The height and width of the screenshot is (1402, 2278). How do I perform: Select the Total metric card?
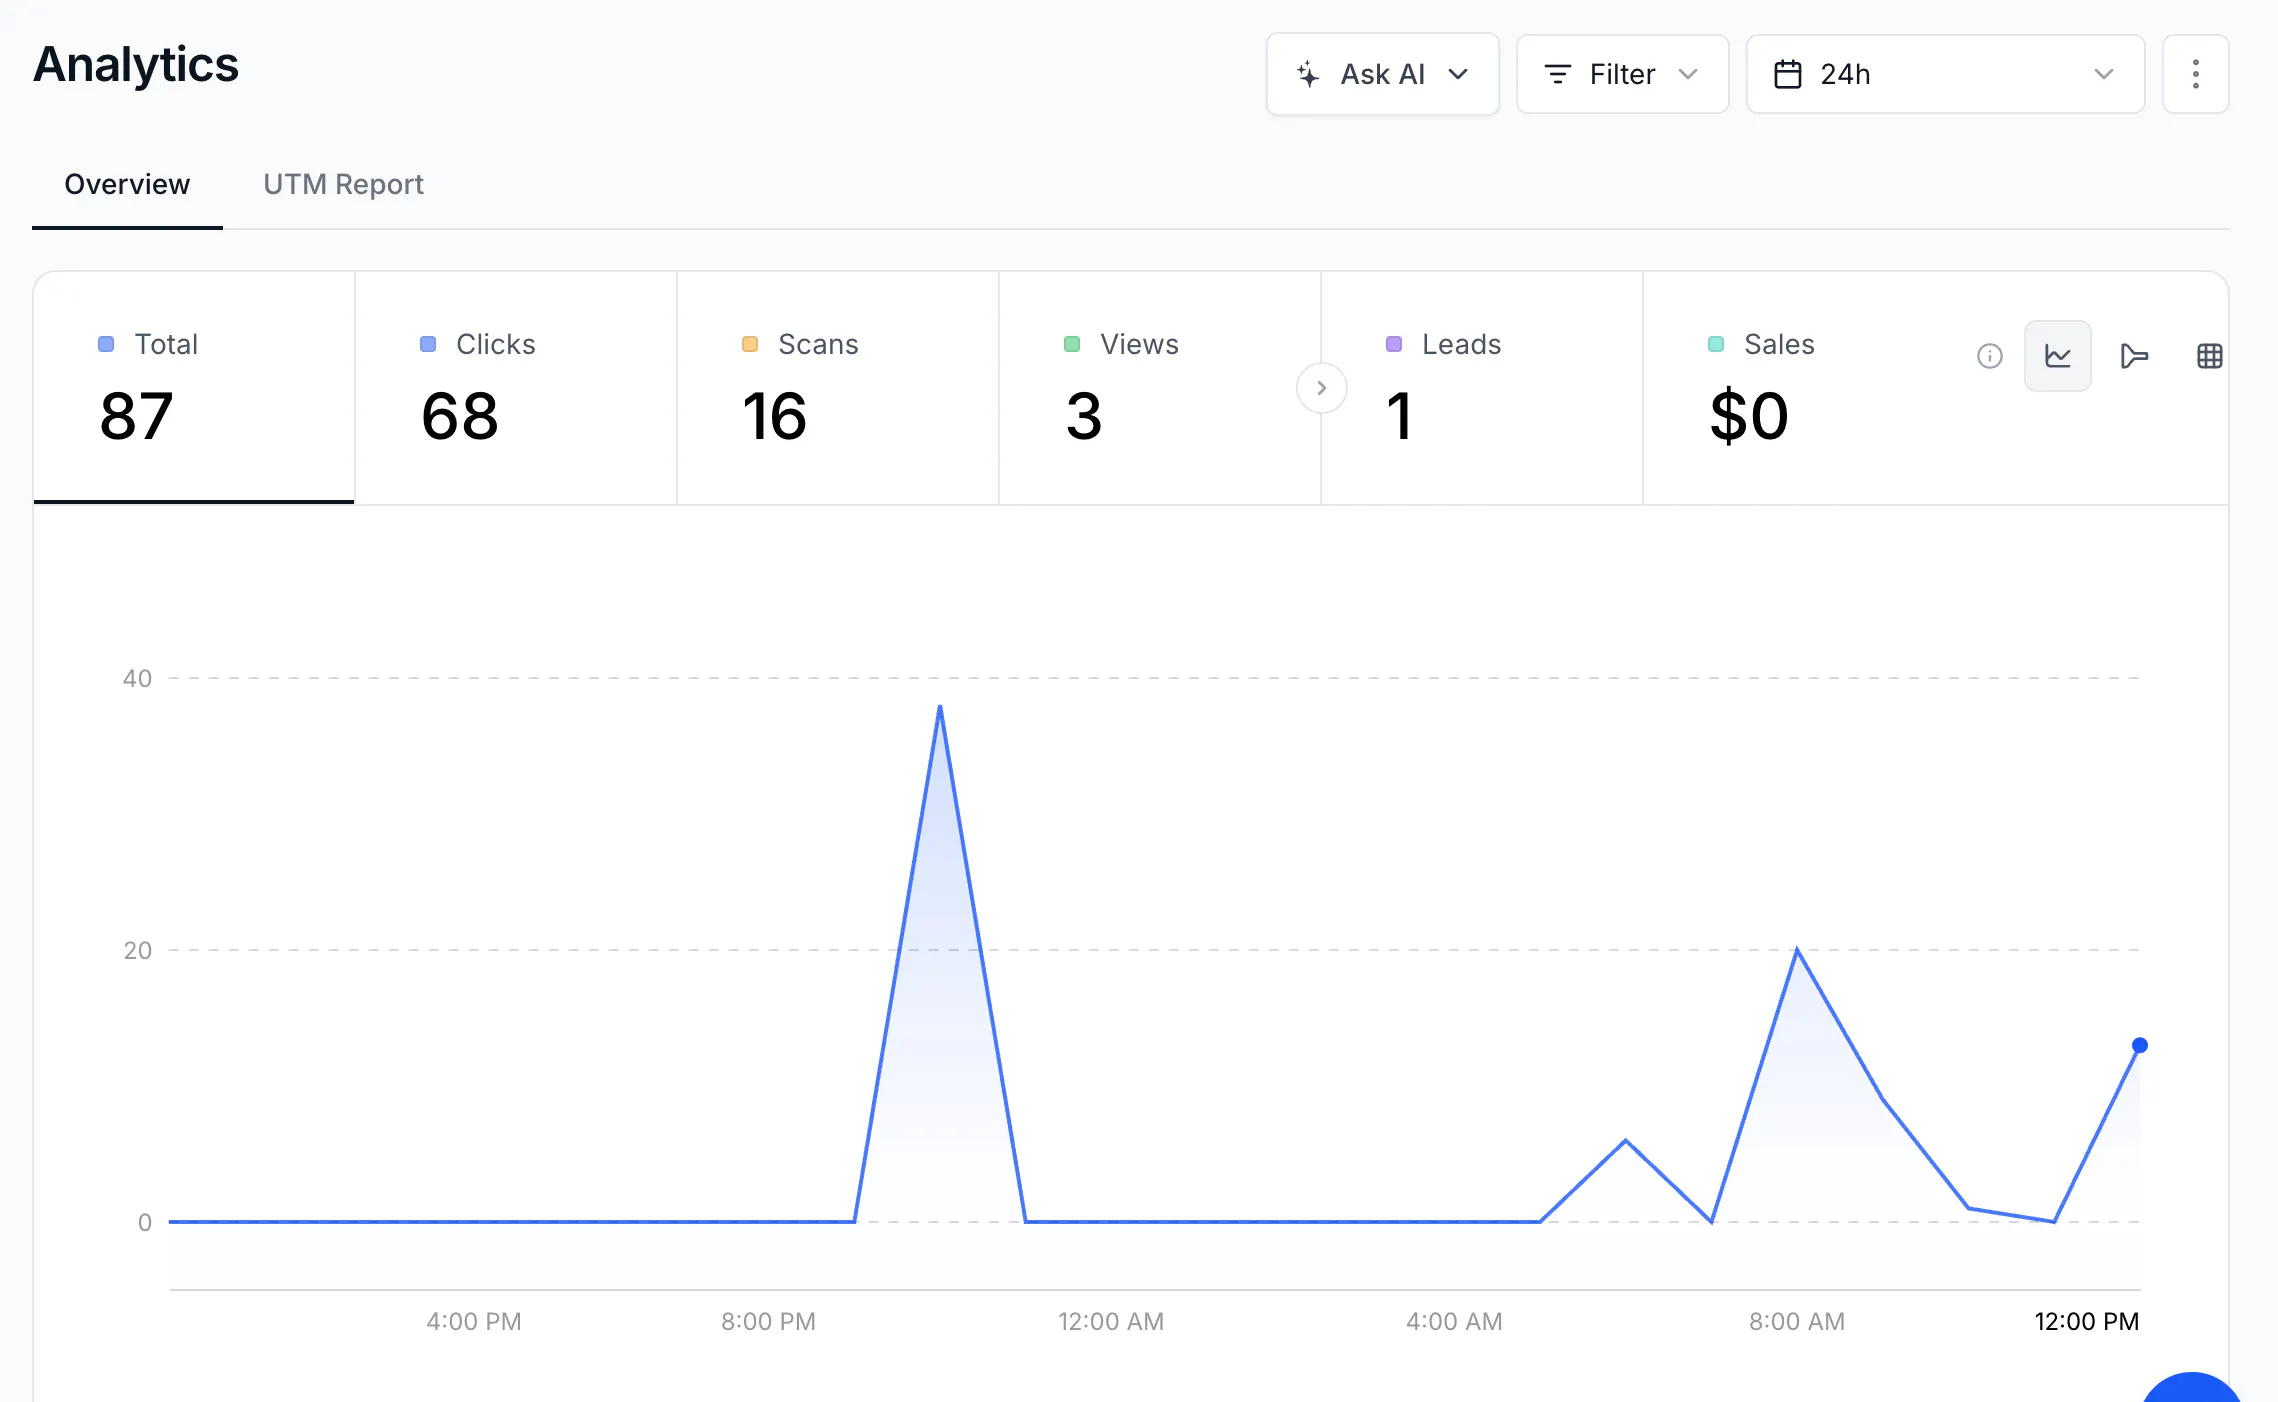tap(194, 388)
